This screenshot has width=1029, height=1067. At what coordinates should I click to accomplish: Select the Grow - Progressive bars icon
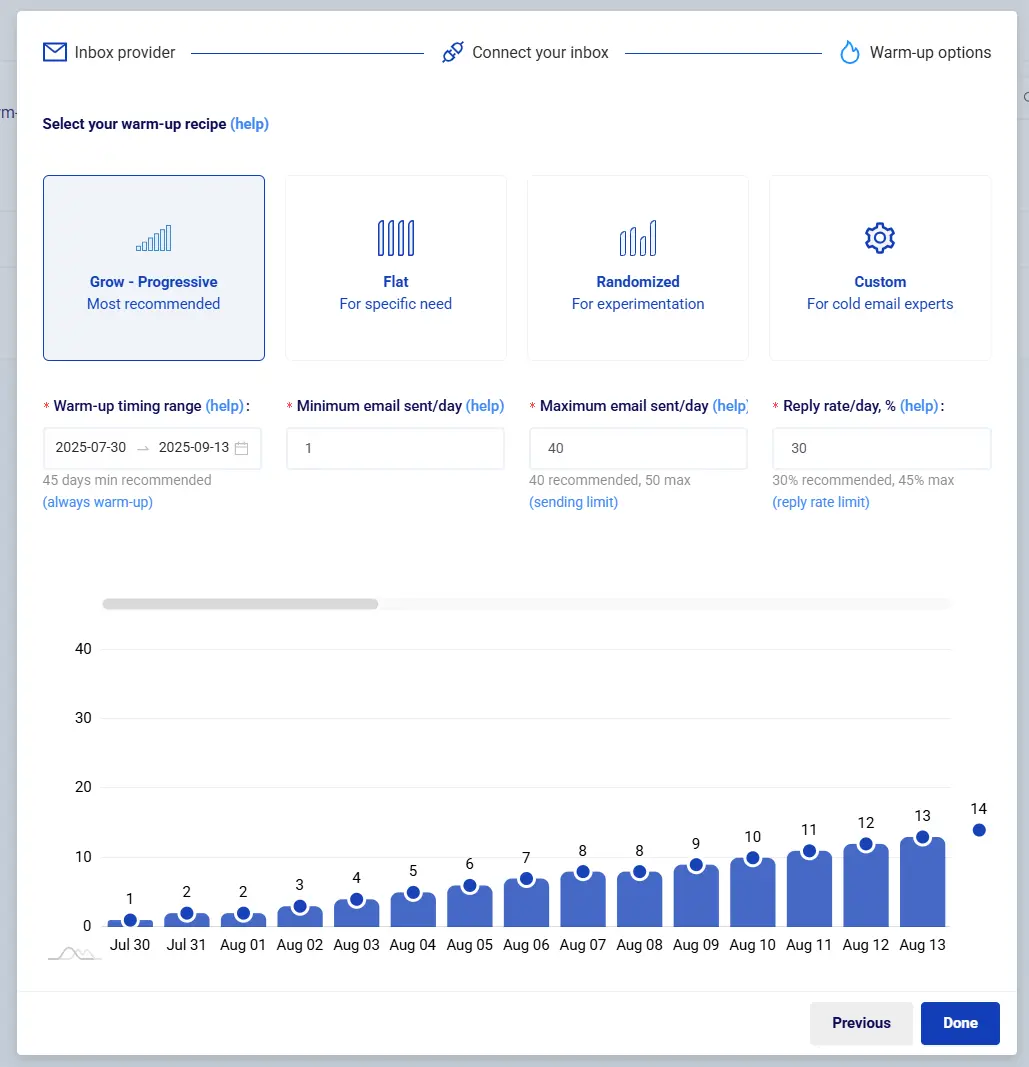[154, 238]
